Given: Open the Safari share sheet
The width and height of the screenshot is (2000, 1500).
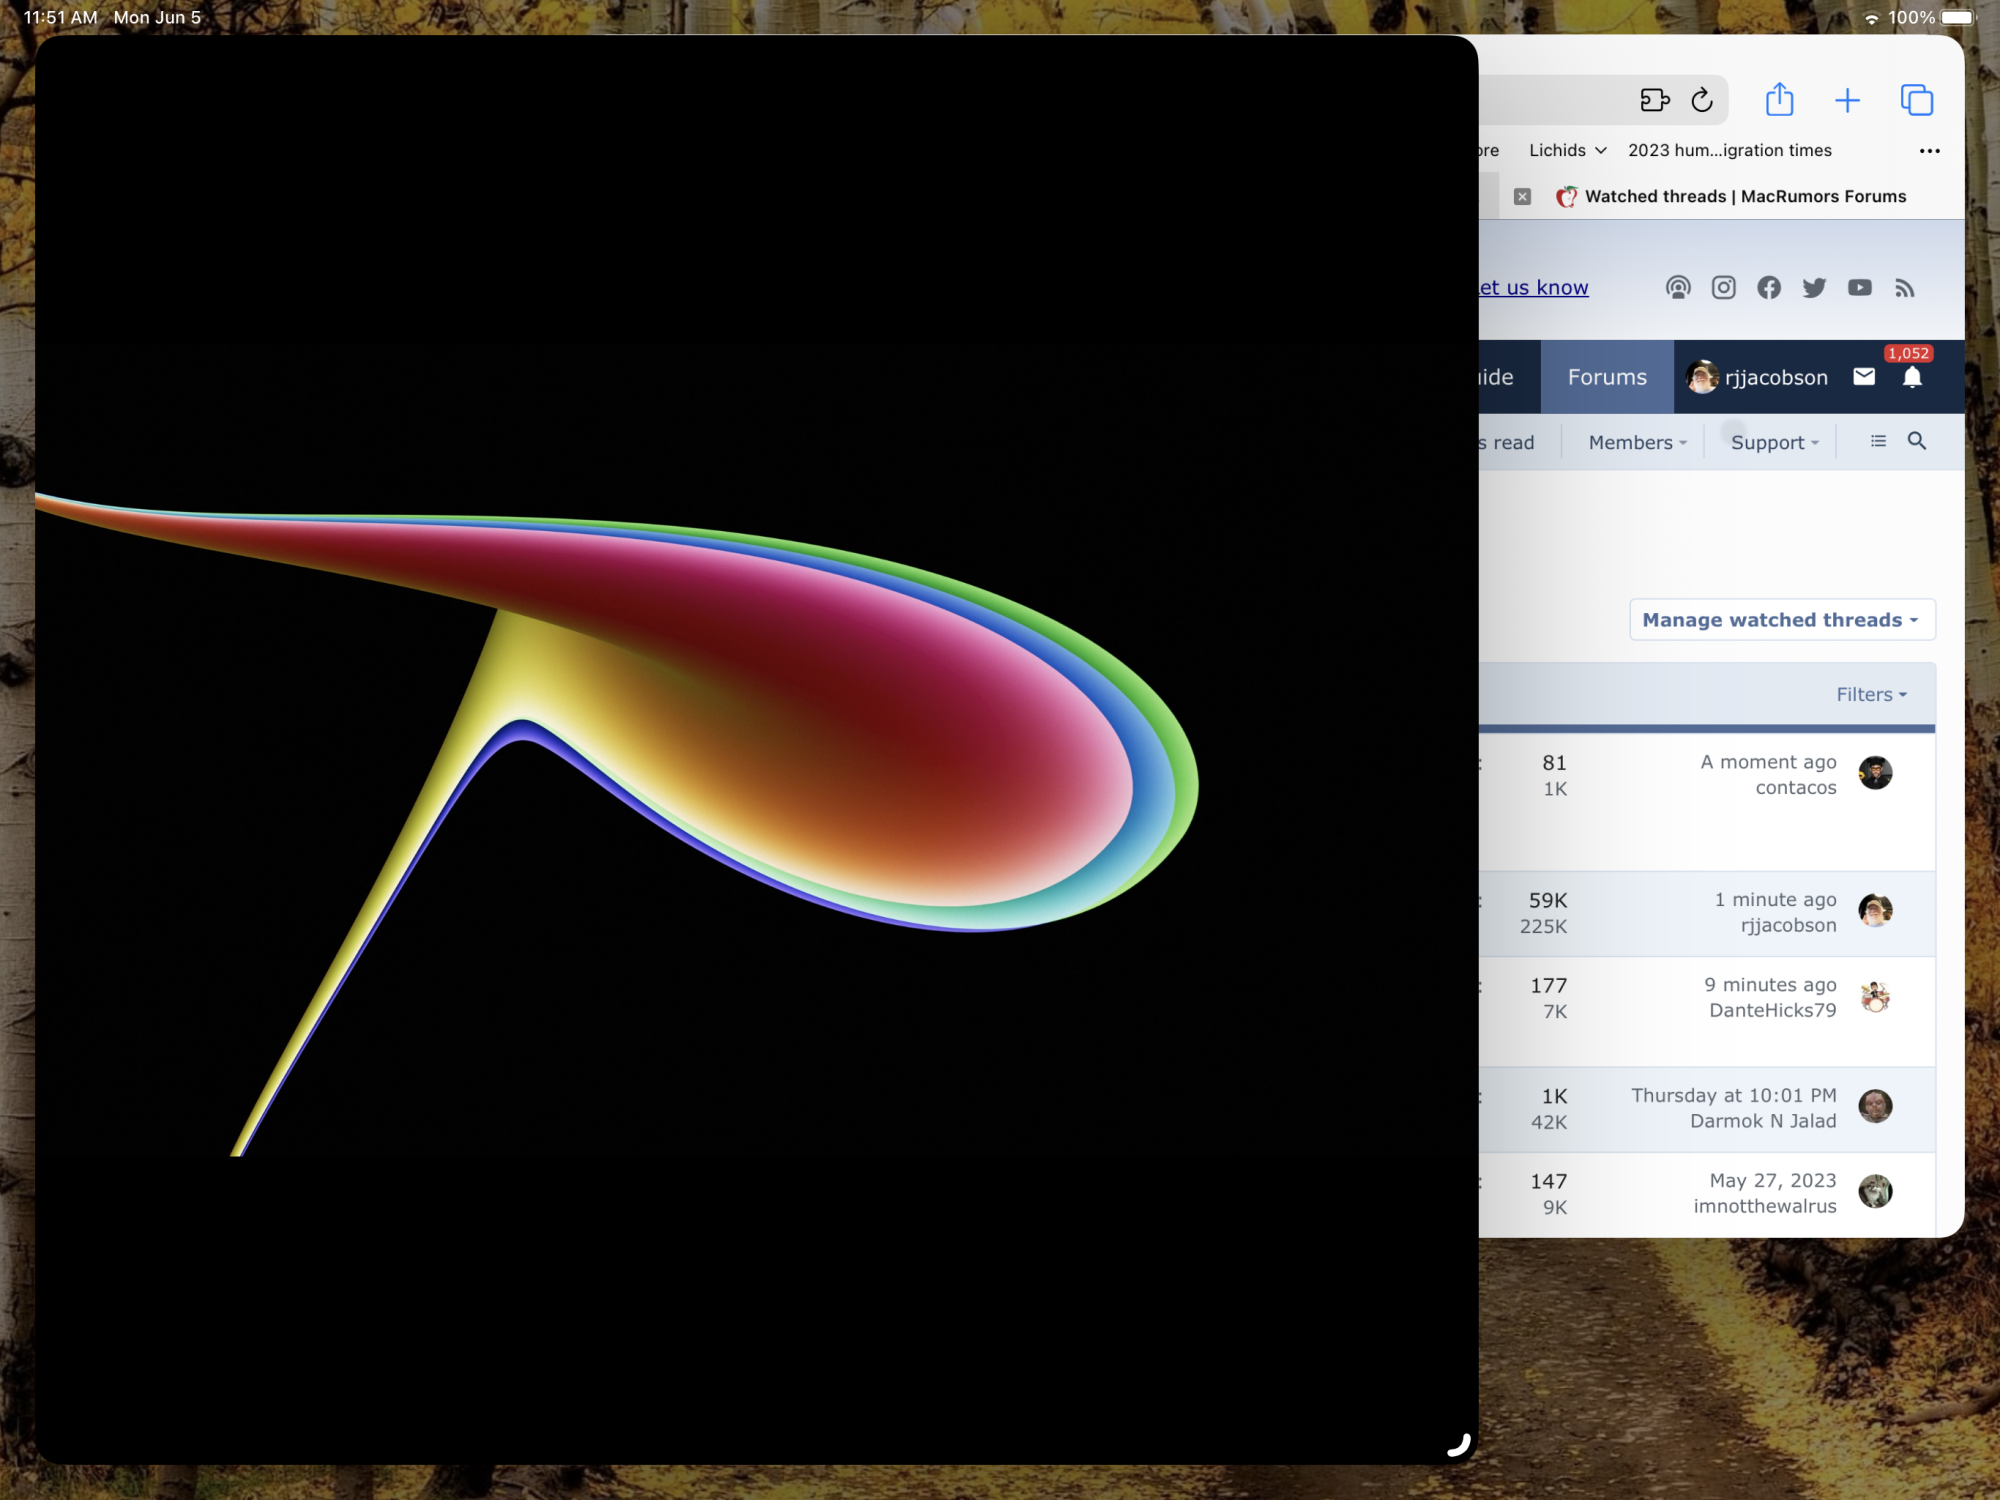Looking at the screenshot, I should 1779,99.
